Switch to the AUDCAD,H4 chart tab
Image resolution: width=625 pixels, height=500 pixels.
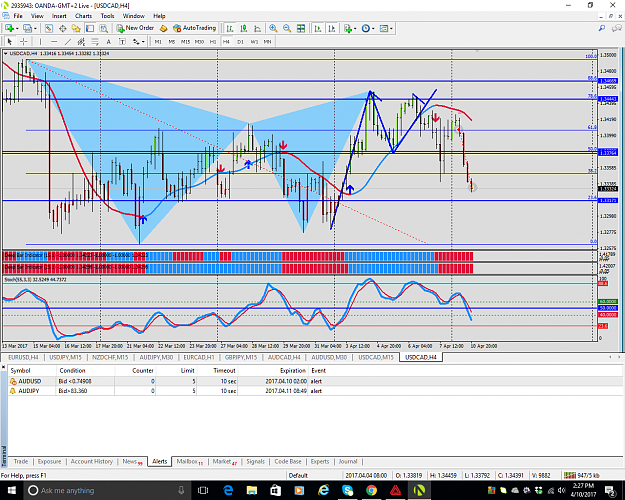(x=284, y=357)
